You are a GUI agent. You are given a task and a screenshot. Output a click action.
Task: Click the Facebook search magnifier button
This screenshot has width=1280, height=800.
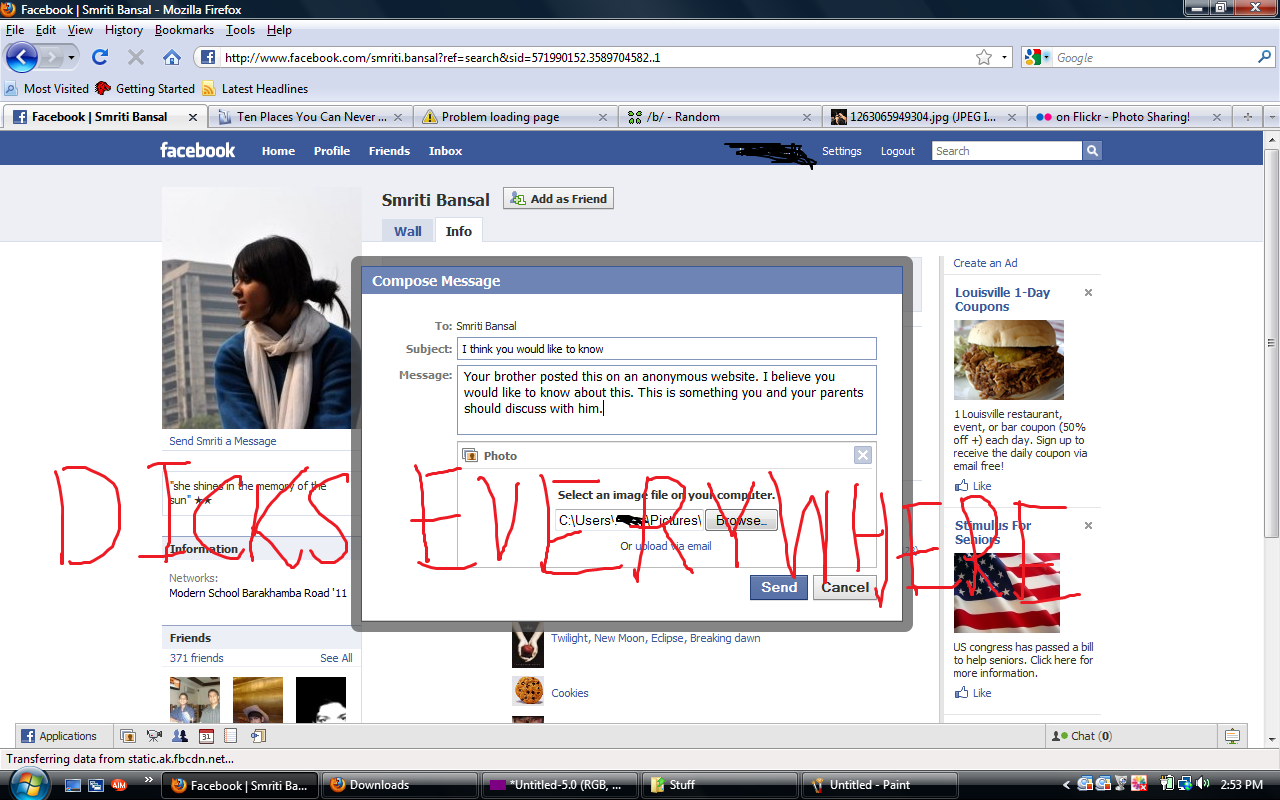(1092, 151)
